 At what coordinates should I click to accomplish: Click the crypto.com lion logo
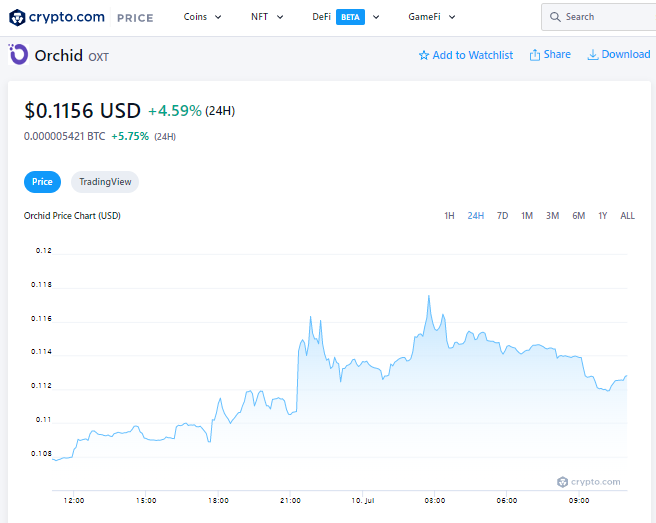click(17, 17)
